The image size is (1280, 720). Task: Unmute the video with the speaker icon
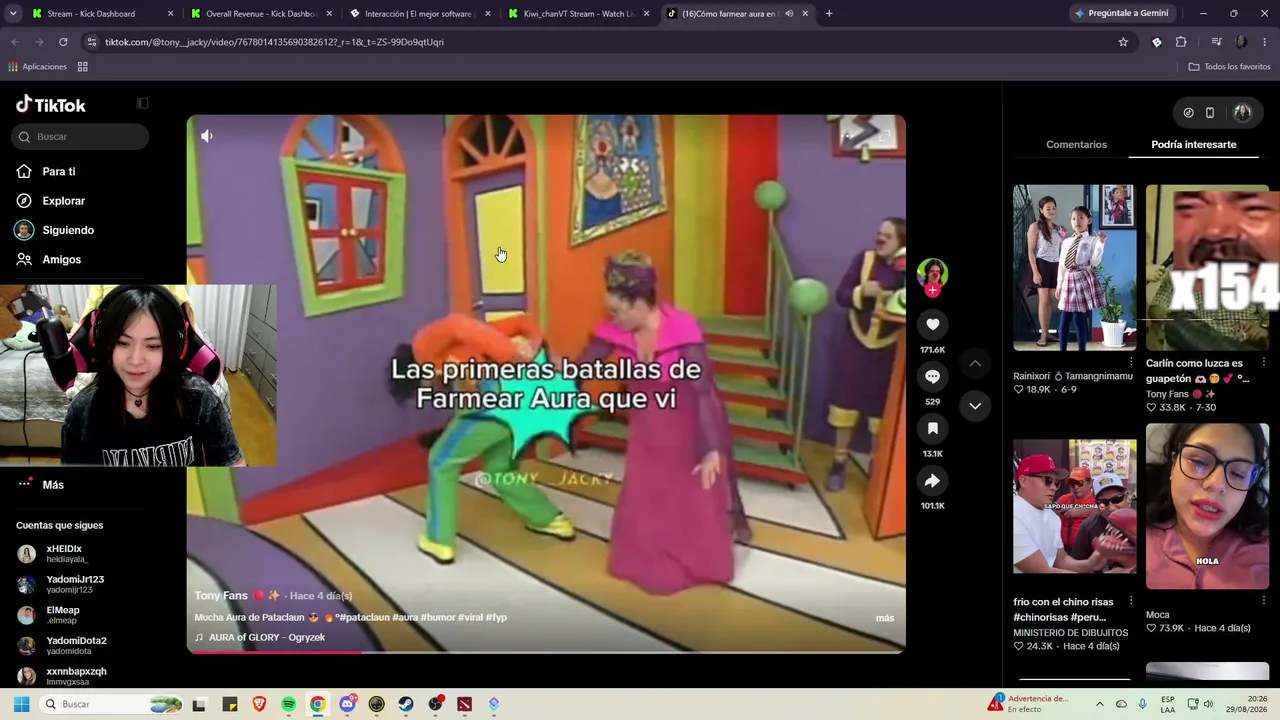pyautogui.click(x=207, y=136)
